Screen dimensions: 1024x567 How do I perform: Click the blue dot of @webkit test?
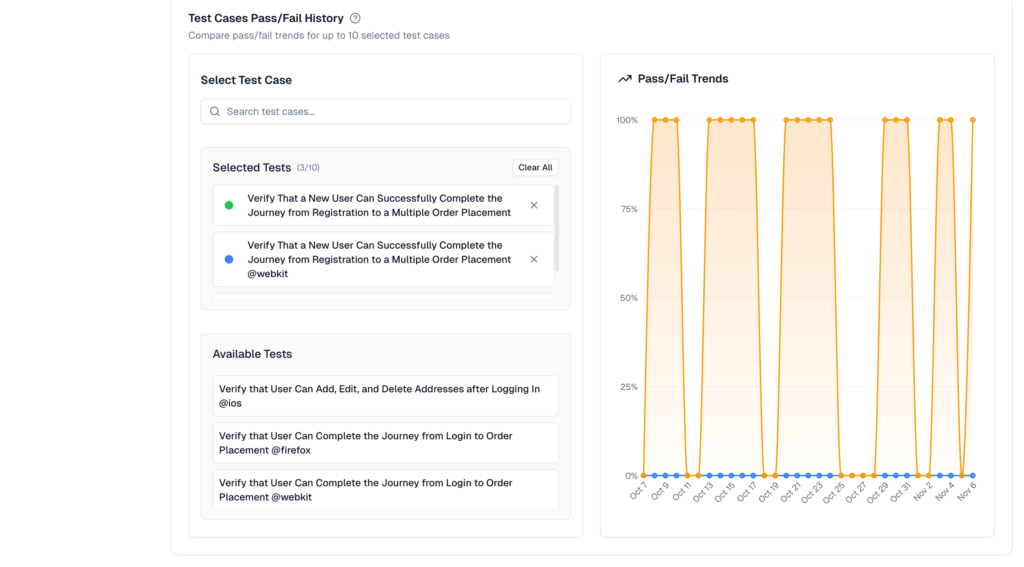229,259
